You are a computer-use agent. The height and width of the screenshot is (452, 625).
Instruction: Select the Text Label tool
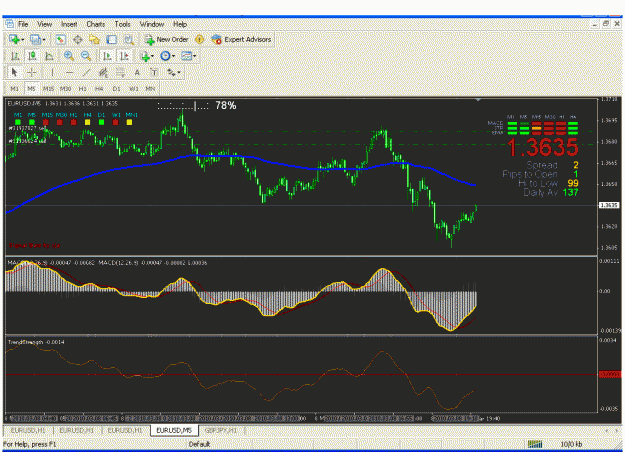coord(154,73)
